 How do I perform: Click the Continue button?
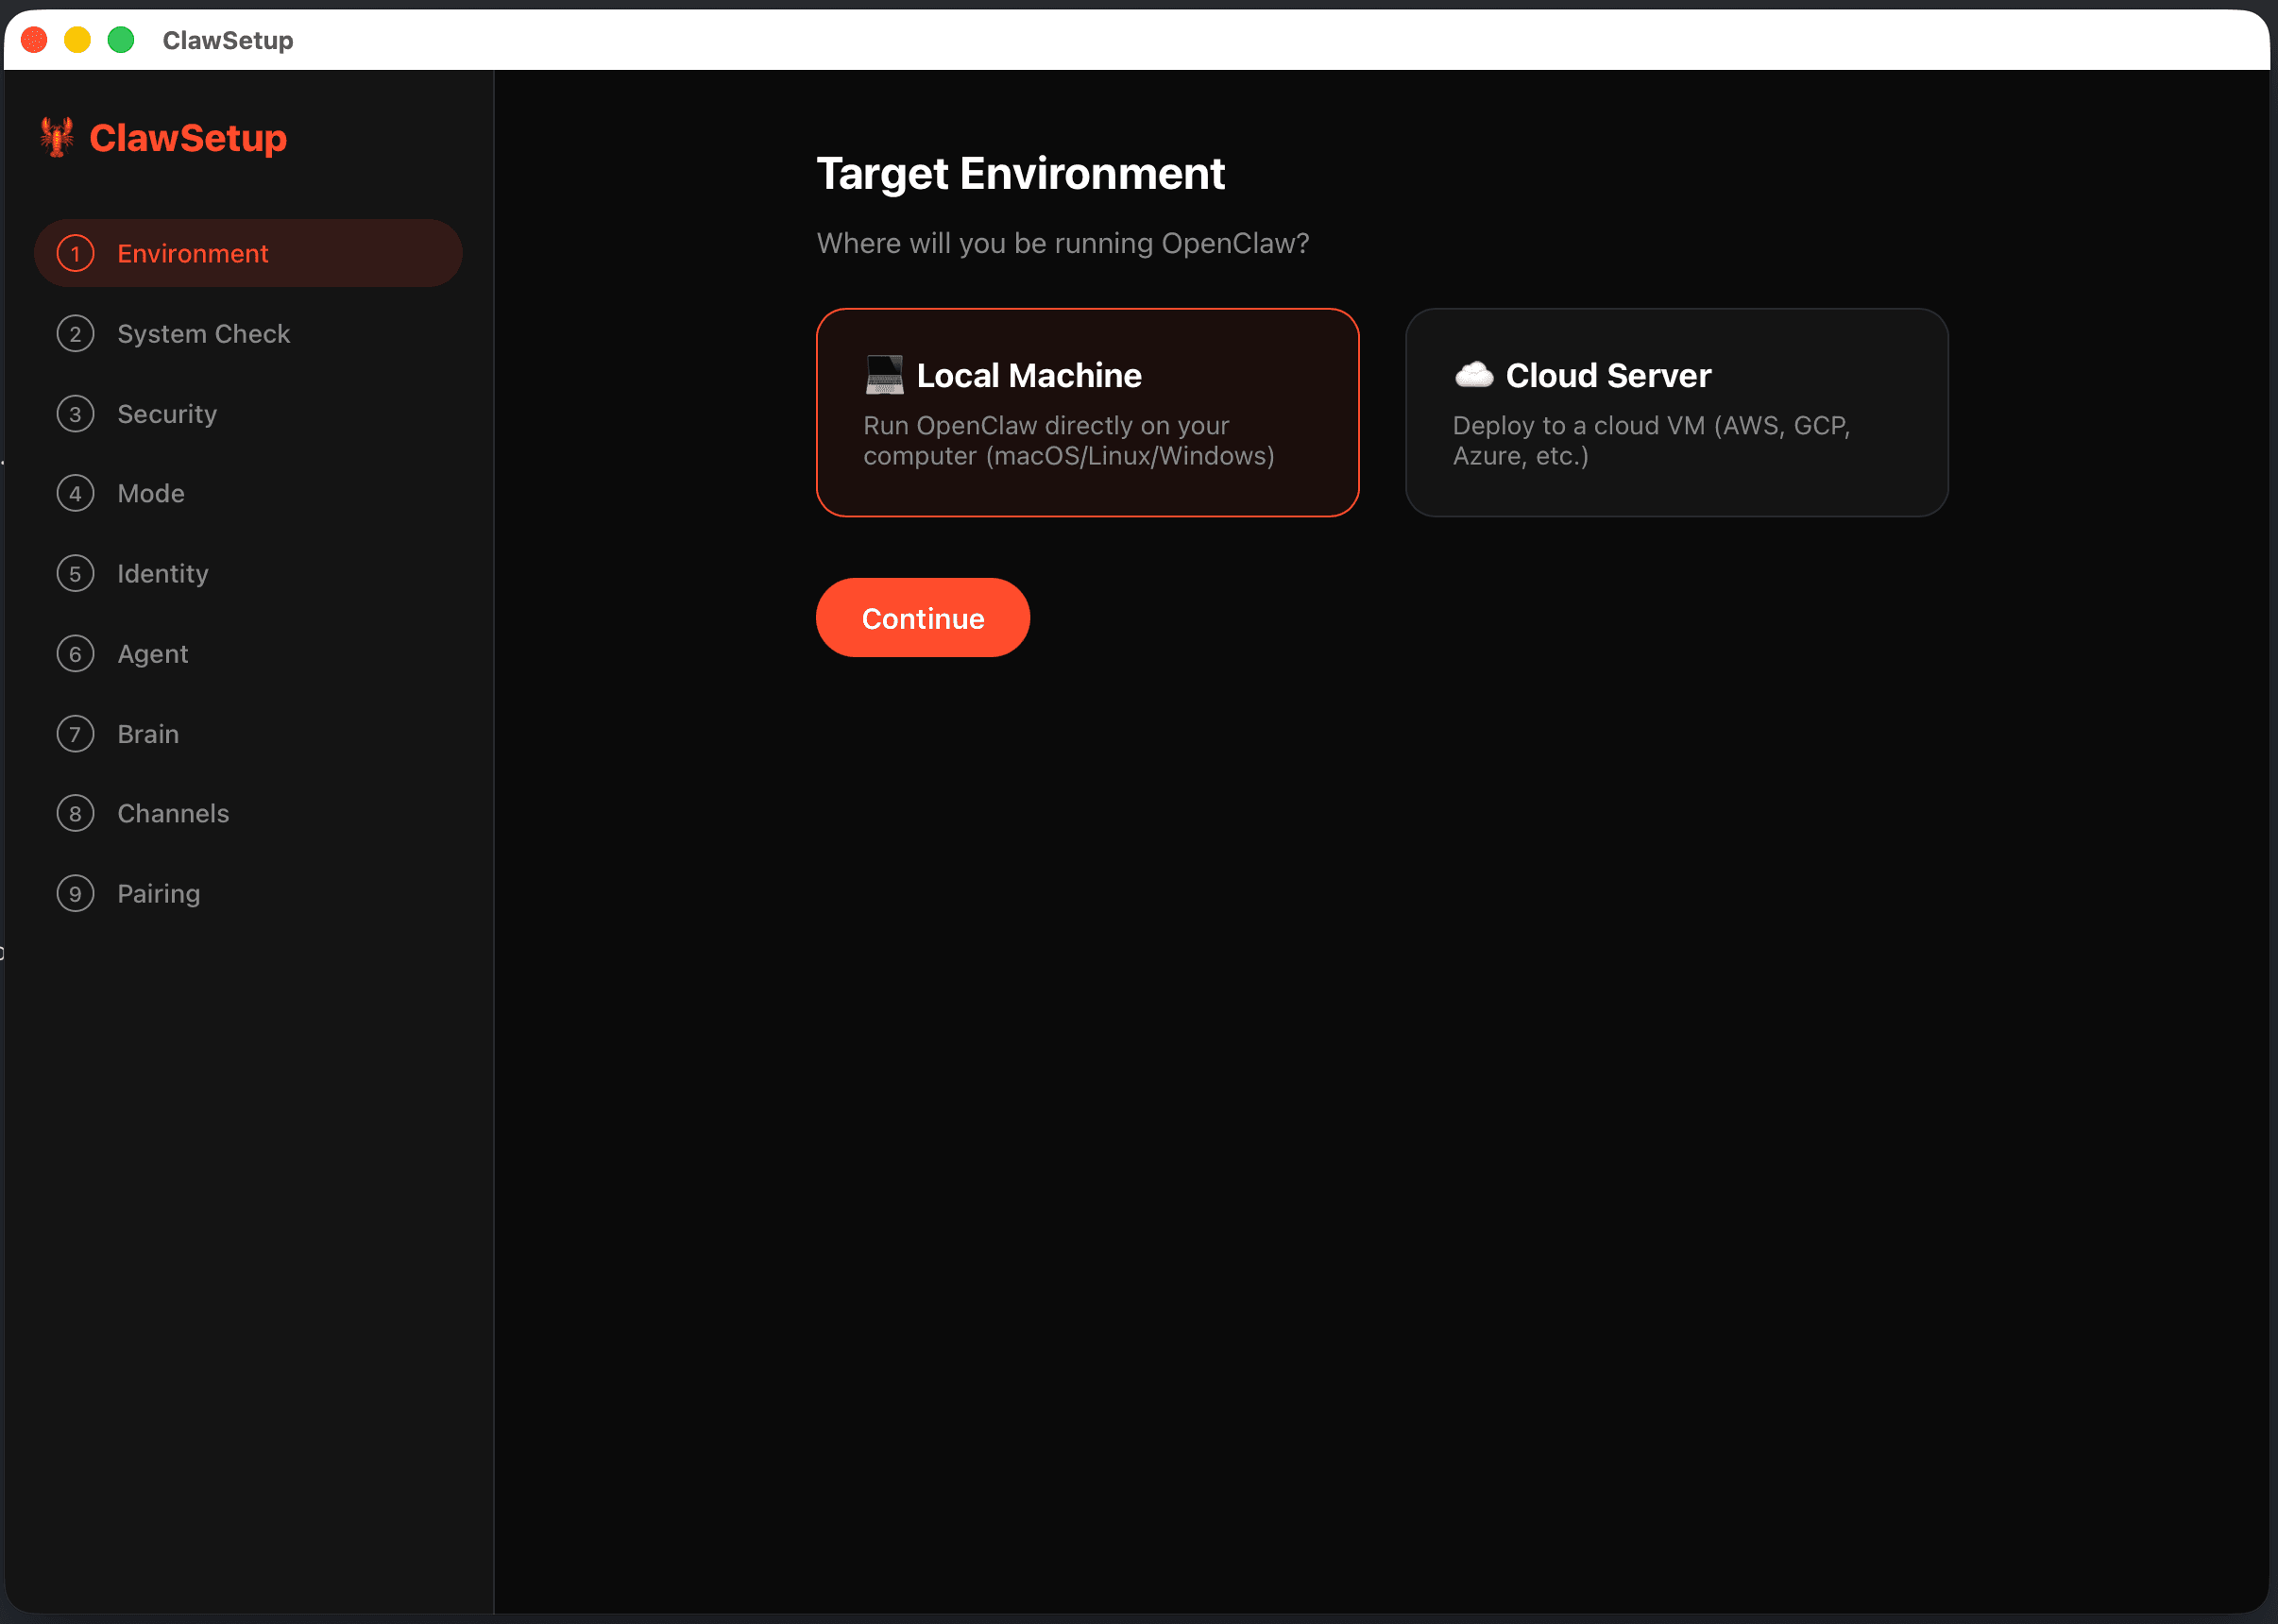(x=922, y=617)
